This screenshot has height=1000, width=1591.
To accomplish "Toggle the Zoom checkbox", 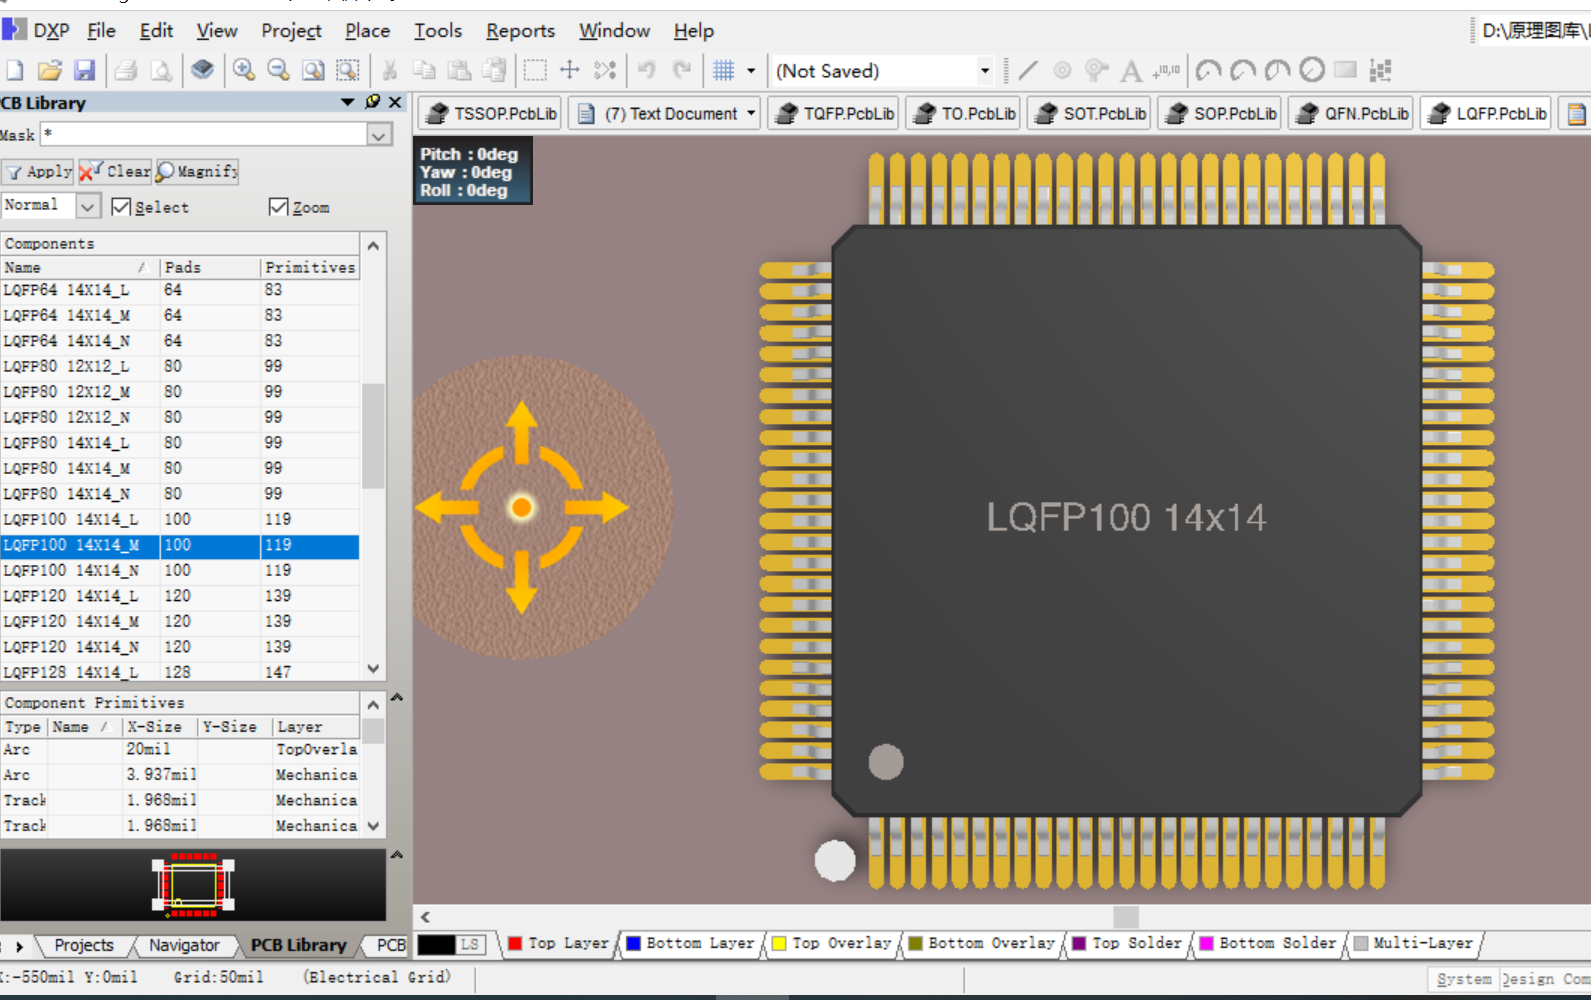I will (279, 207).
